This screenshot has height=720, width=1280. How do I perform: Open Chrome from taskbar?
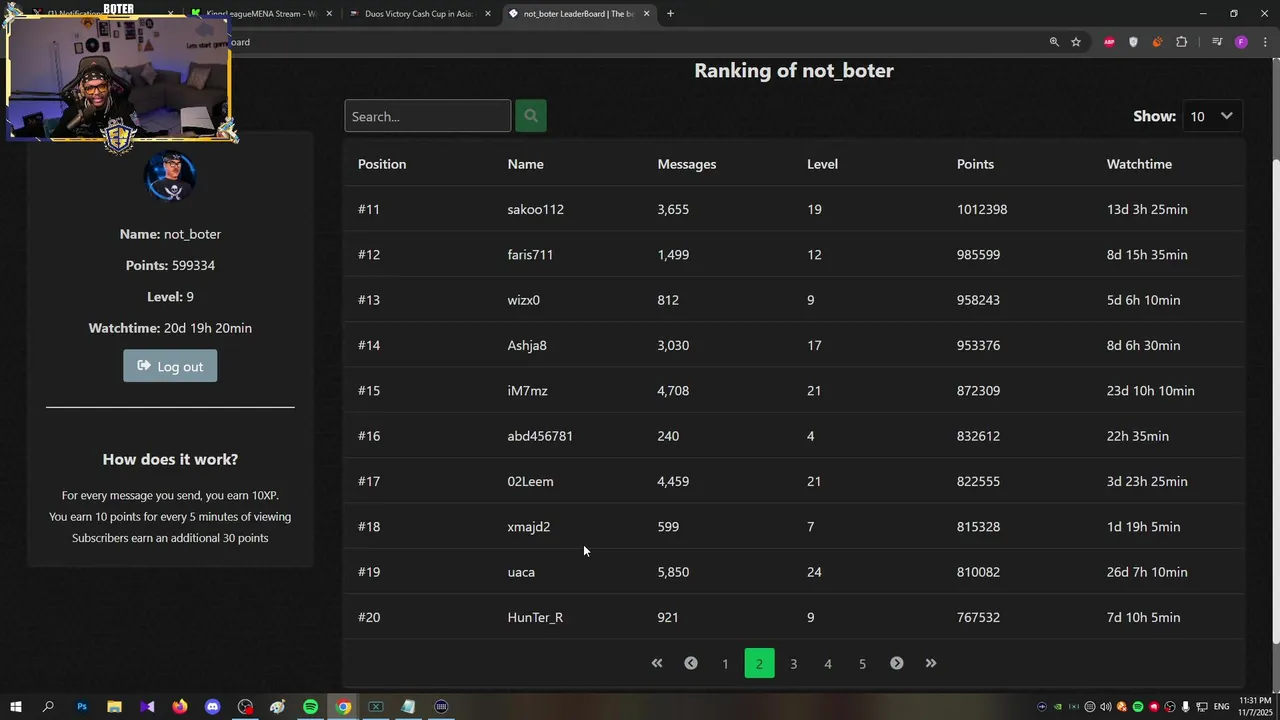tap(343, 707)
